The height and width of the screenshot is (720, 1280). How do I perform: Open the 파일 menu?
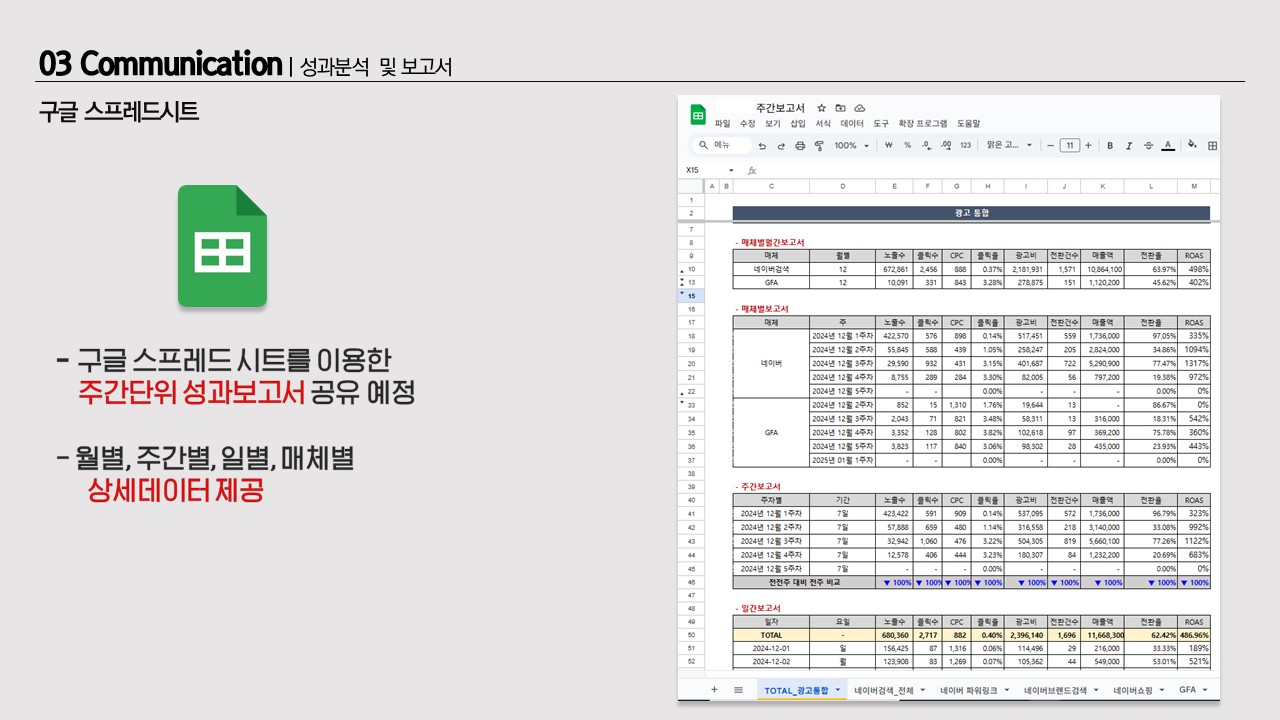[x=723, y=124]
